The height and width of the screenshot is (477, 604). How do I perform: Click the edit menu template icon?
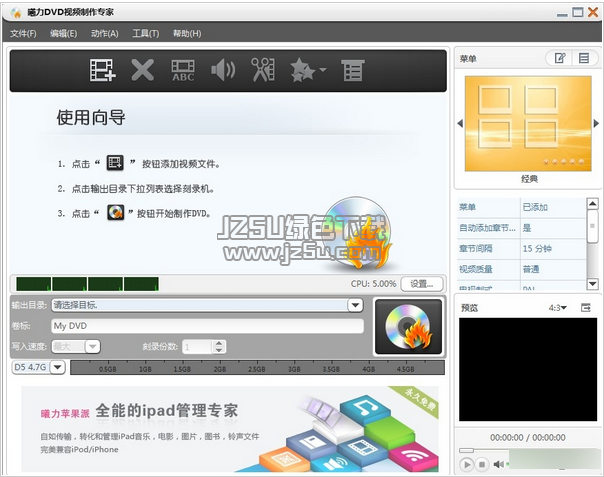[560, 58]
